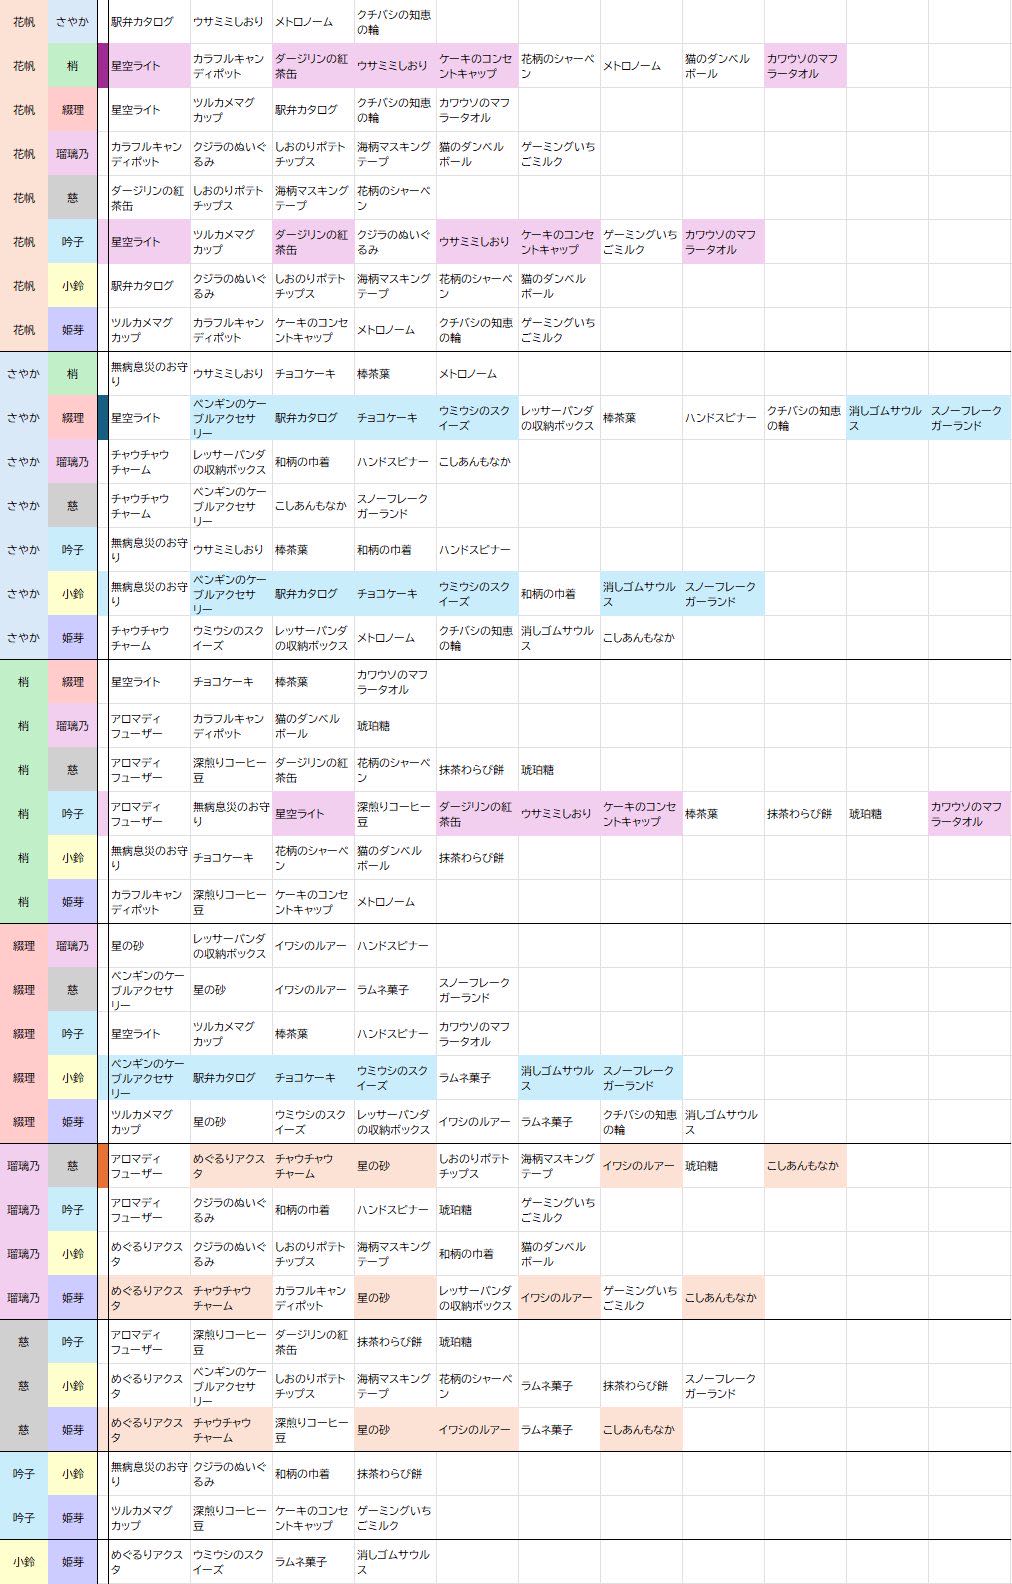Select 駅弁カタログ in the 花帆/さやか row
The height and width of the screenshot is (1584, 1012).
click(x=142, y=22)
